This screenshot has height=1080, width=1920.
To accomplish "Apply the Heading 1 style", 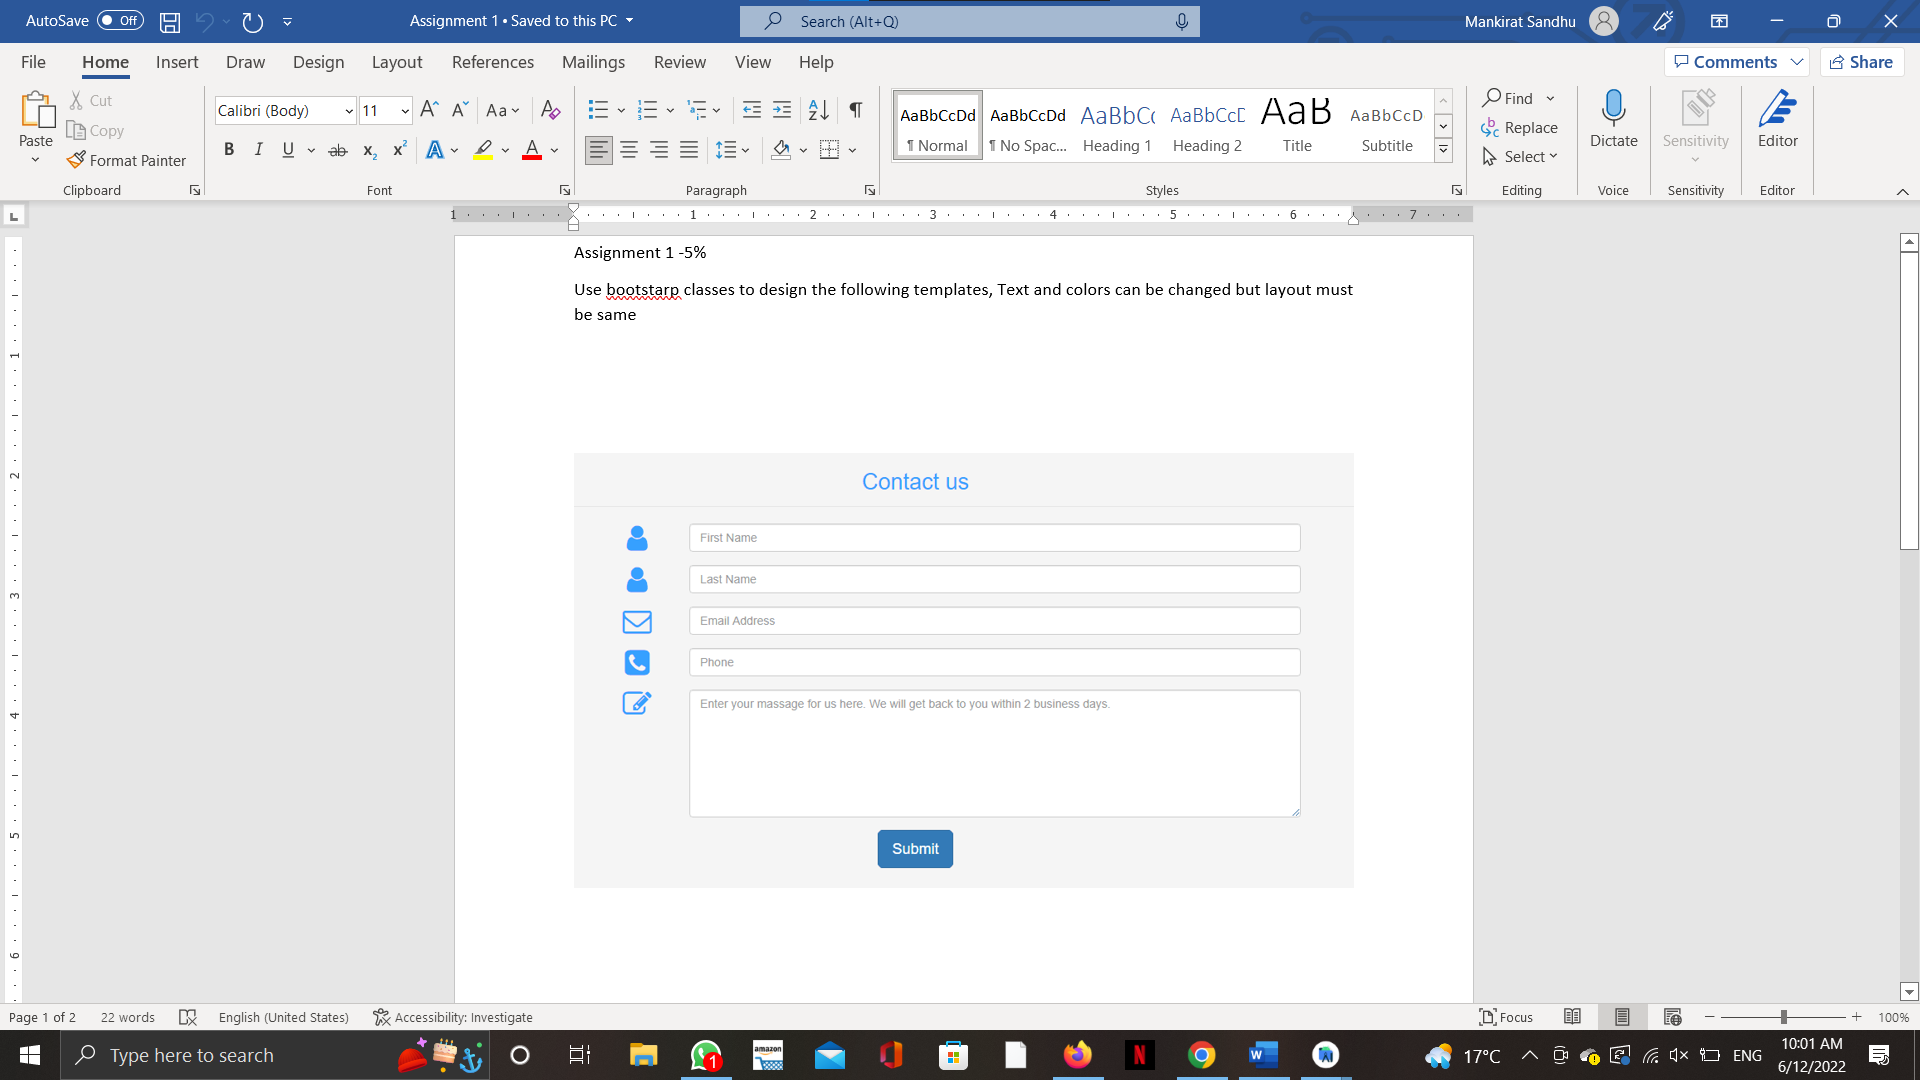I will (x=1117, y=127).
